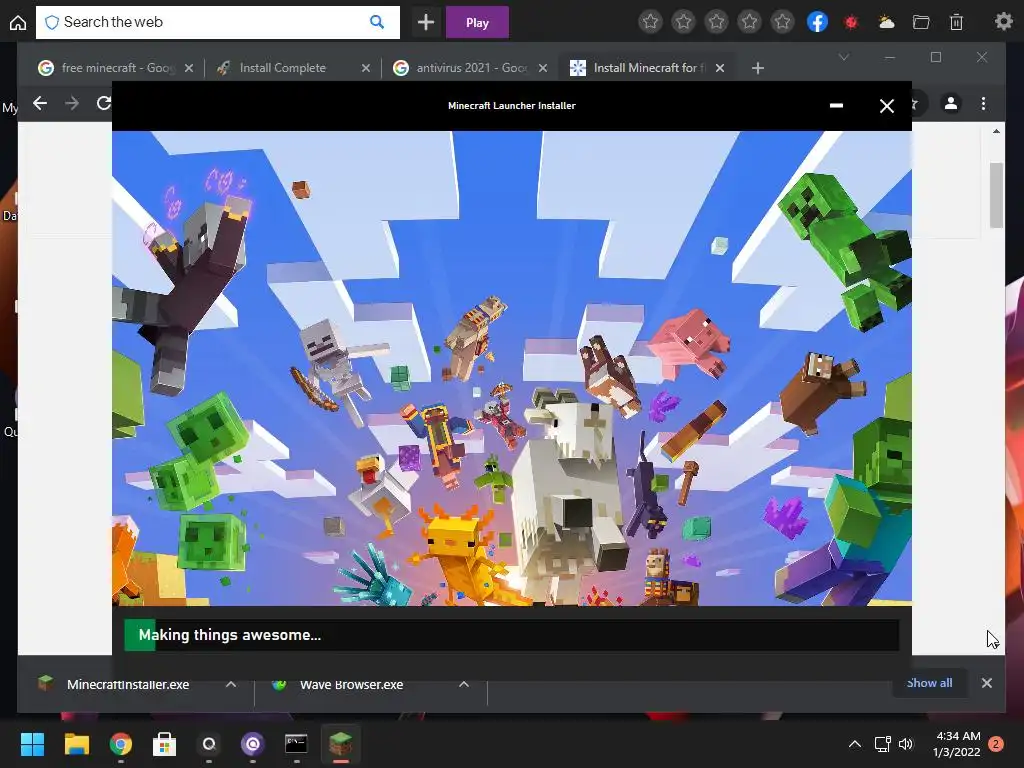Open the Chrome profile avatar icon
This screenshot has width=1024, height=768.
(951, 103)
